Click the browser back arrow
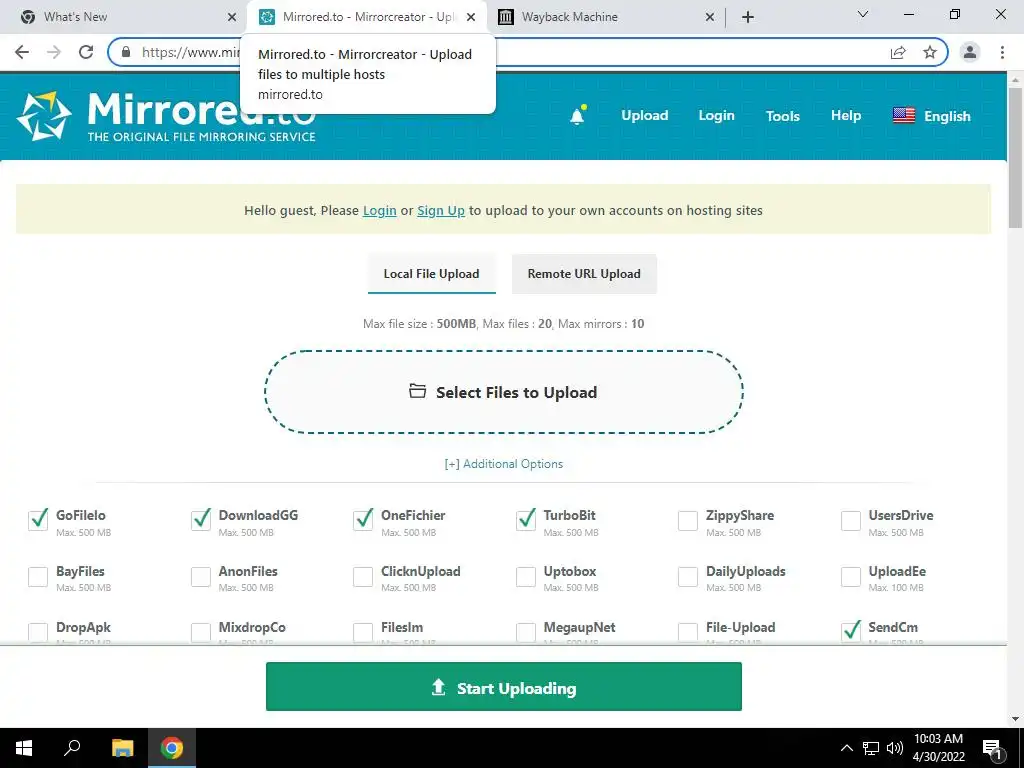This screenshot has width=1024, height=768. pos(22,52)
